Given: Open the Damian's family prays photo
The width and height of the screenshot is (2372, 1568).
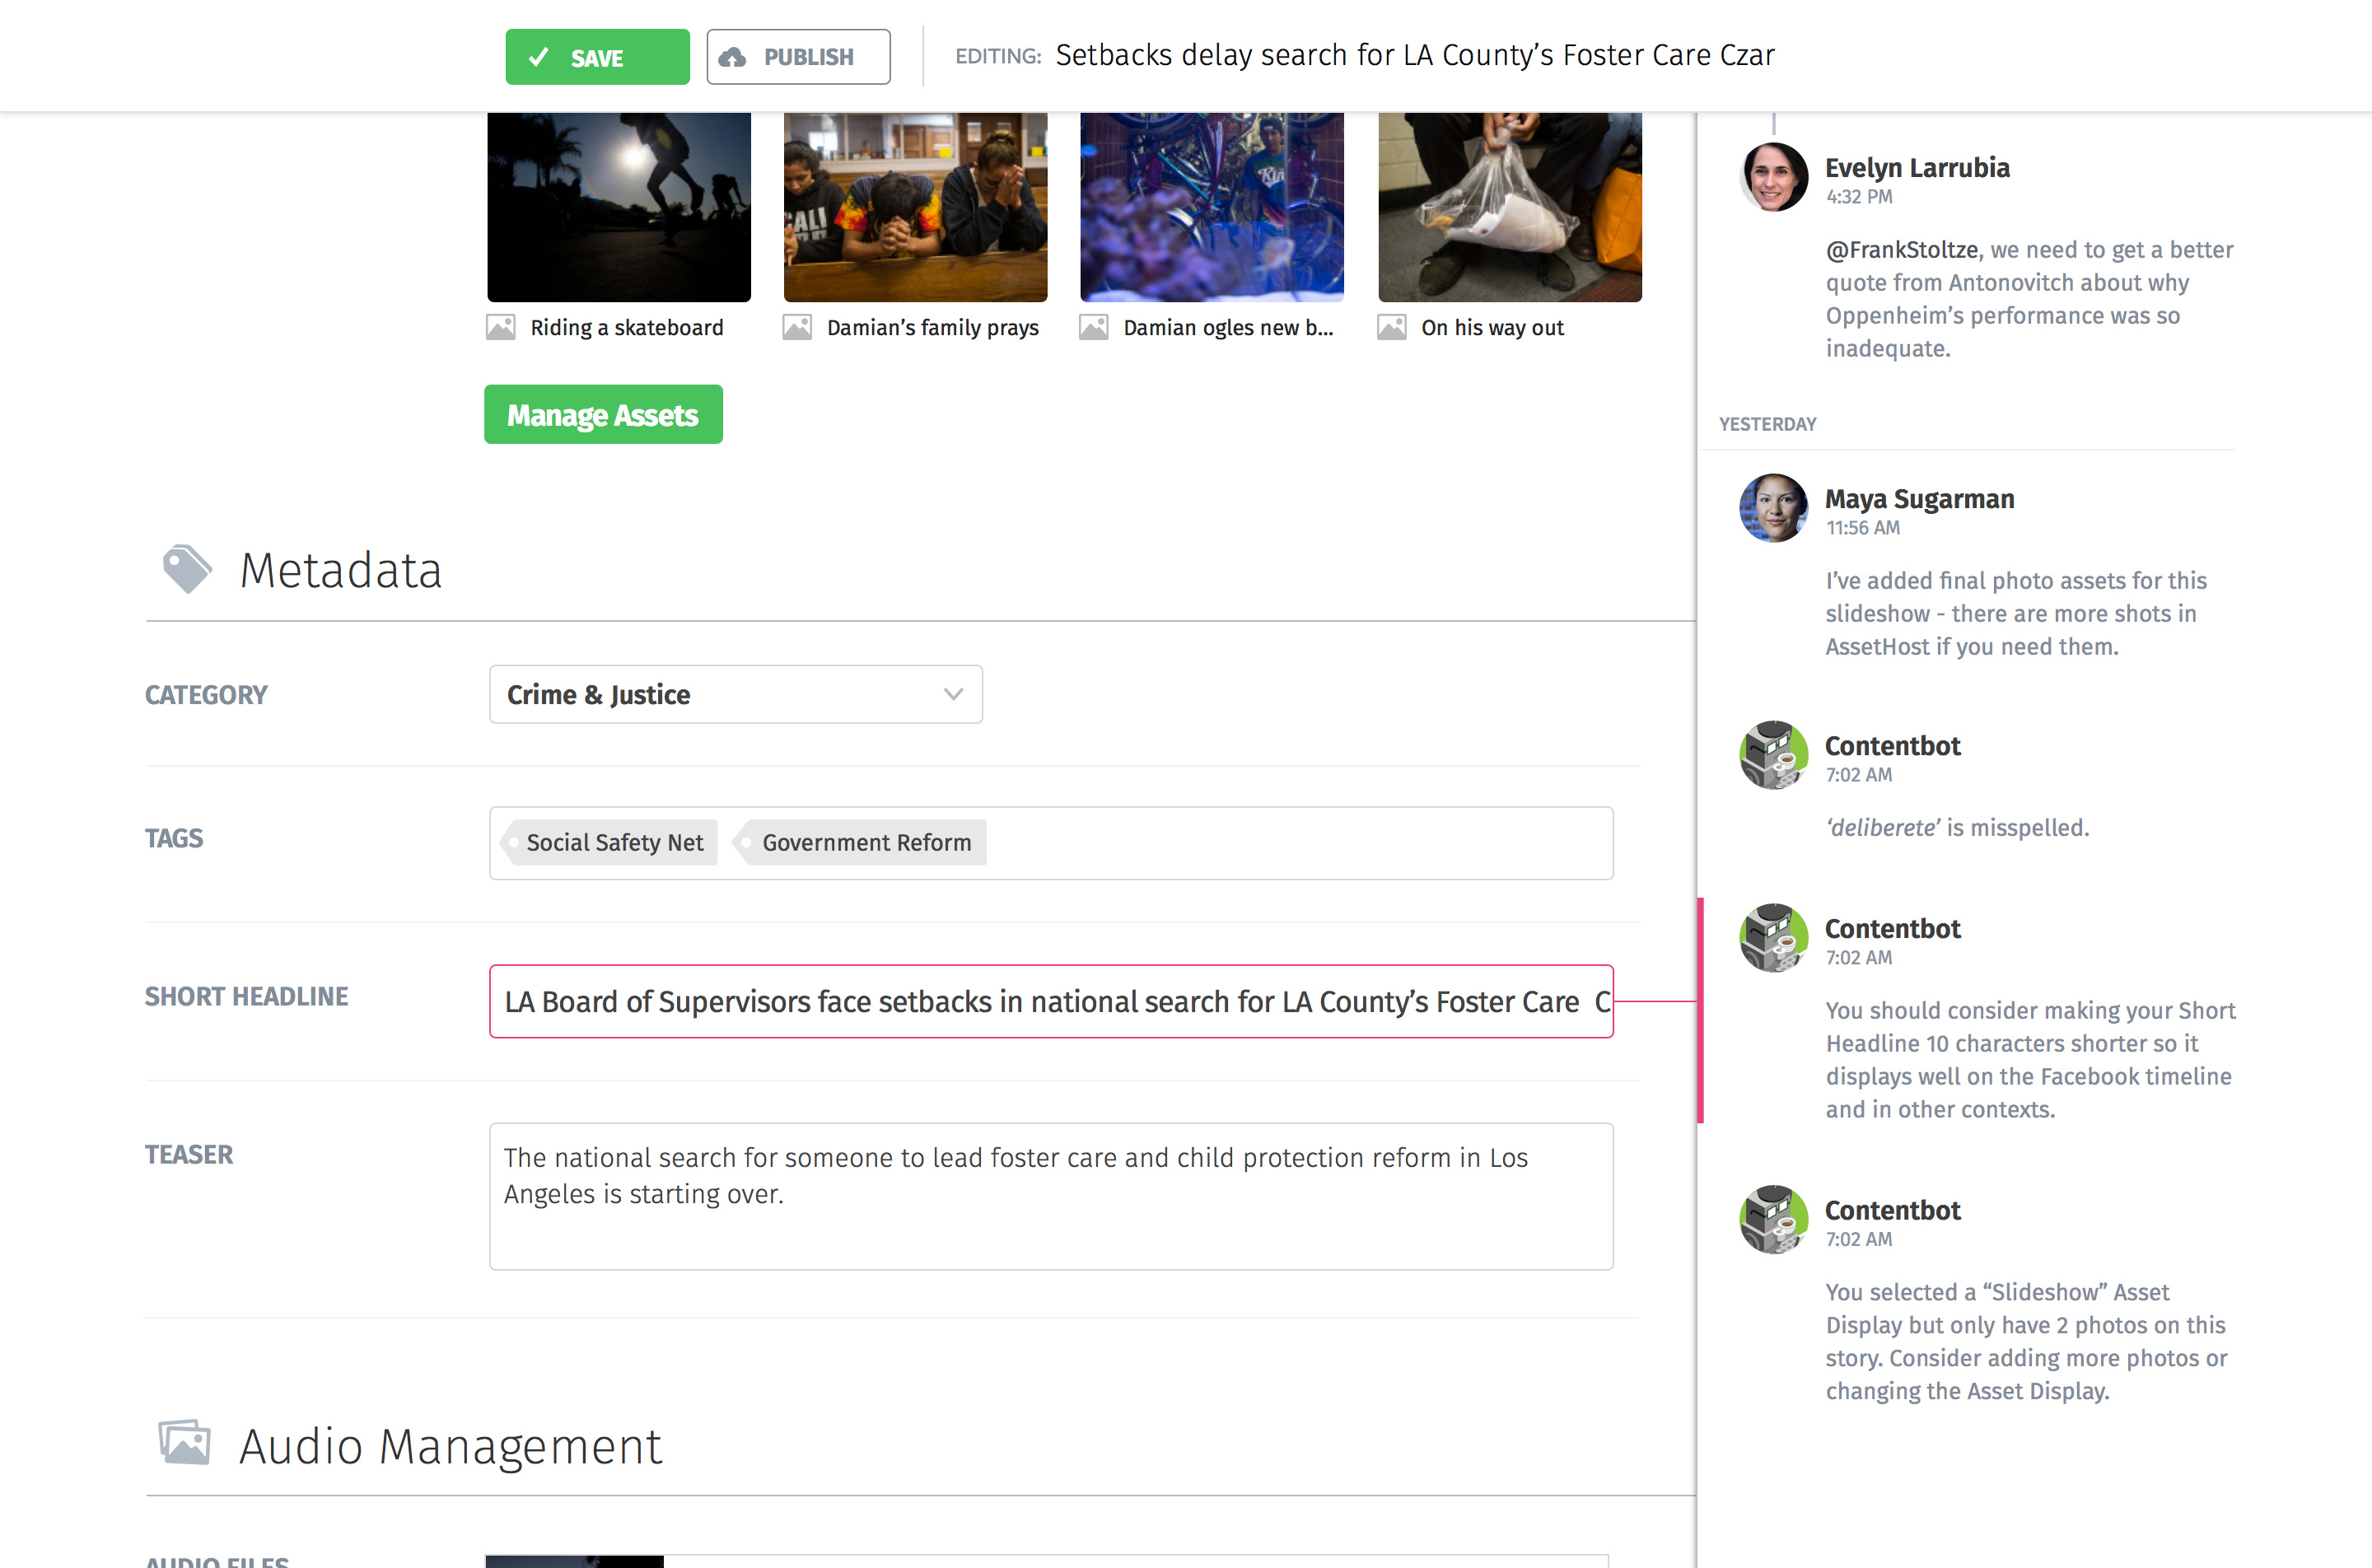Looking at the screenshot, I should click(x=915, y=207).
